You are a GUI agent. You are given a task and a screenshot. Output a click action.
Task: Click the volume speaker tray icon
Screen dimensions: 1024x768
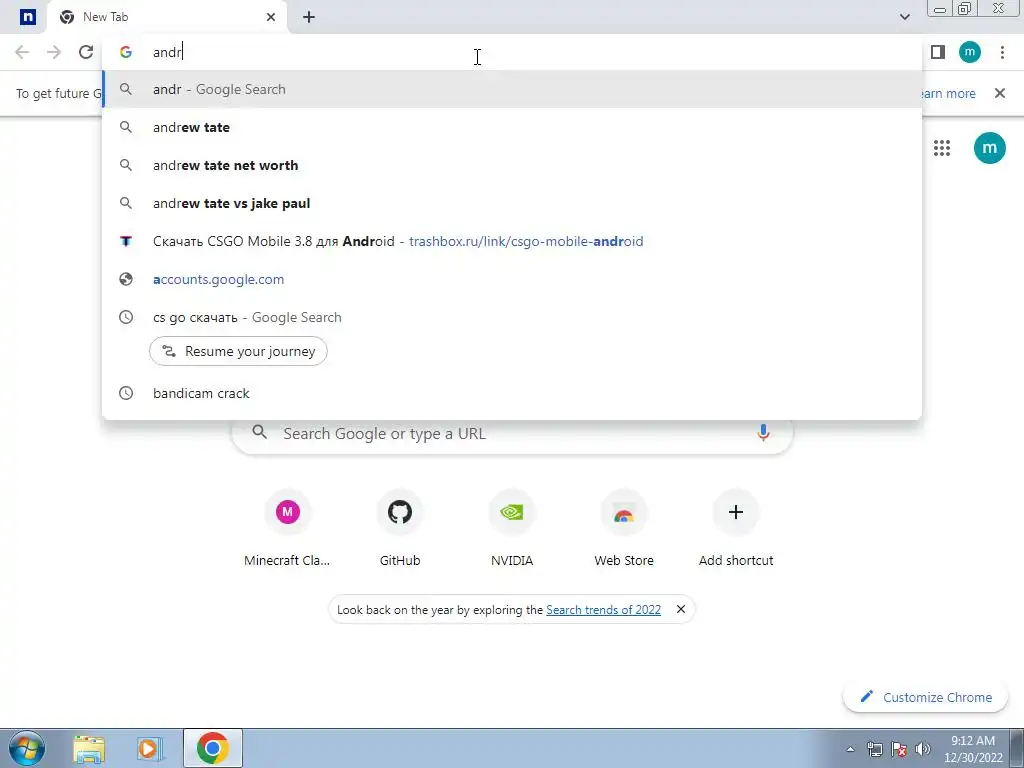[923, 749]
